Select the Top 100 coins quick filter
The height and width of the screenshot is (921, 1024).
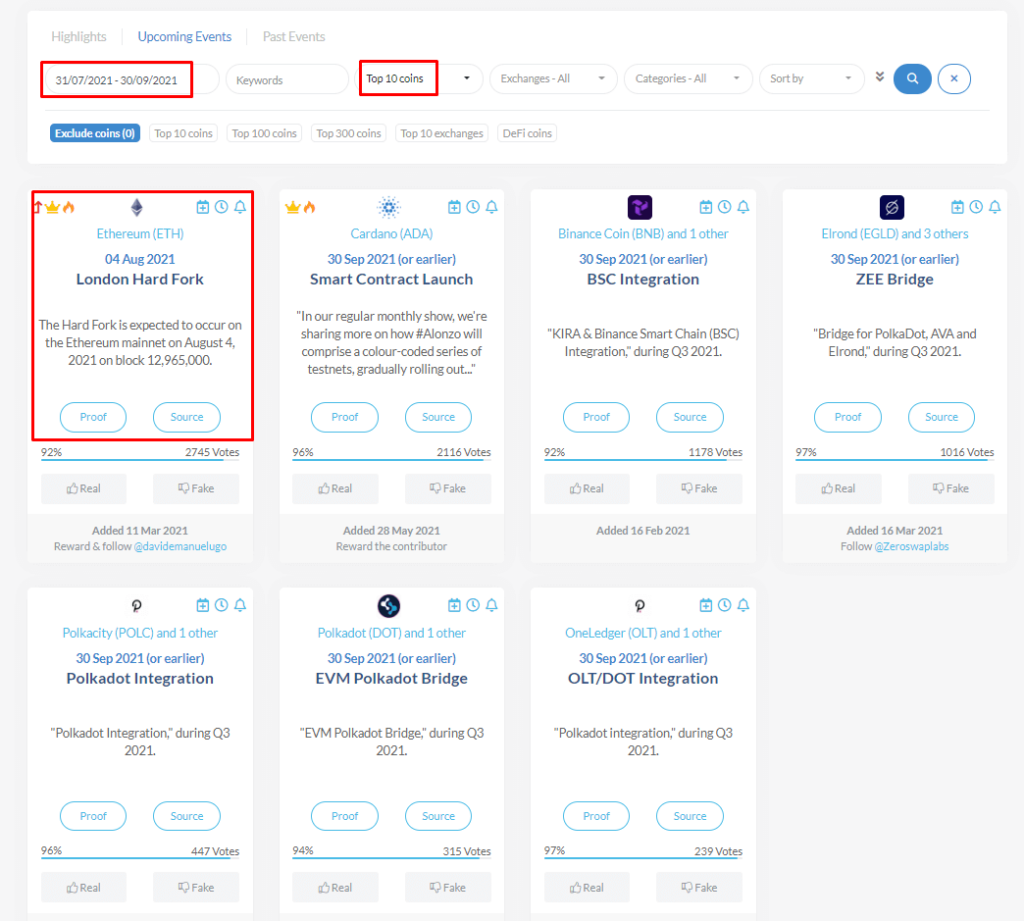click(x=264, y=133)
